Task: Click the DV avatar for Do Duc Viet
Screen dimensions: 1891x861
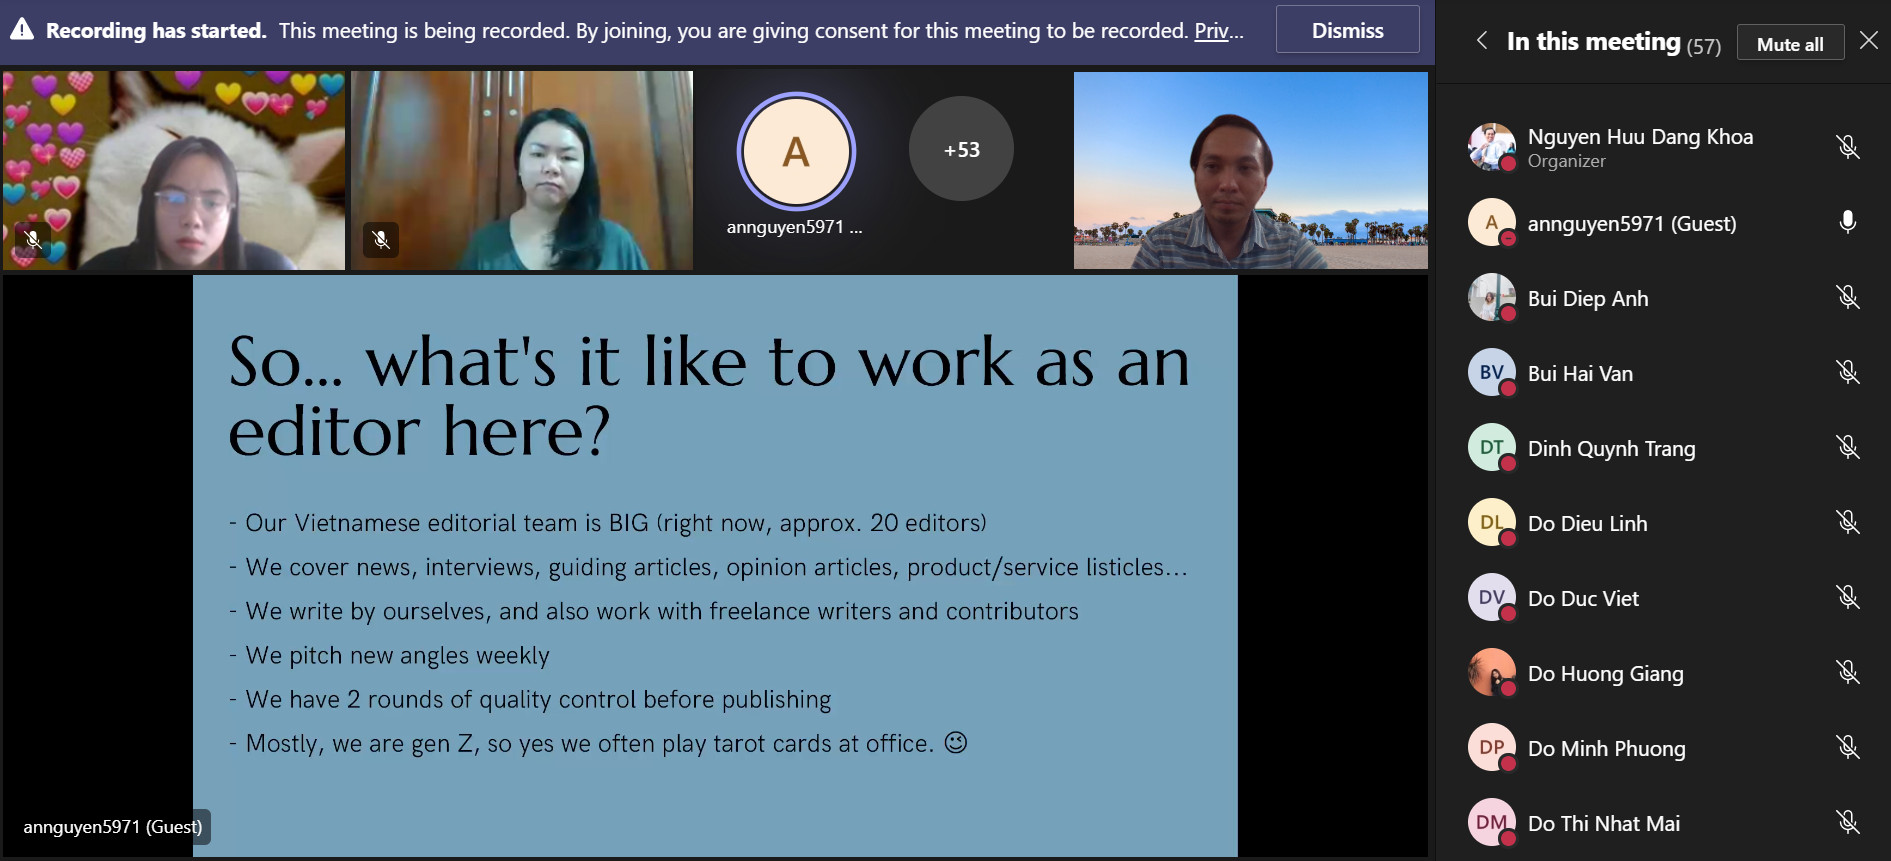Action: (1491, 597)
